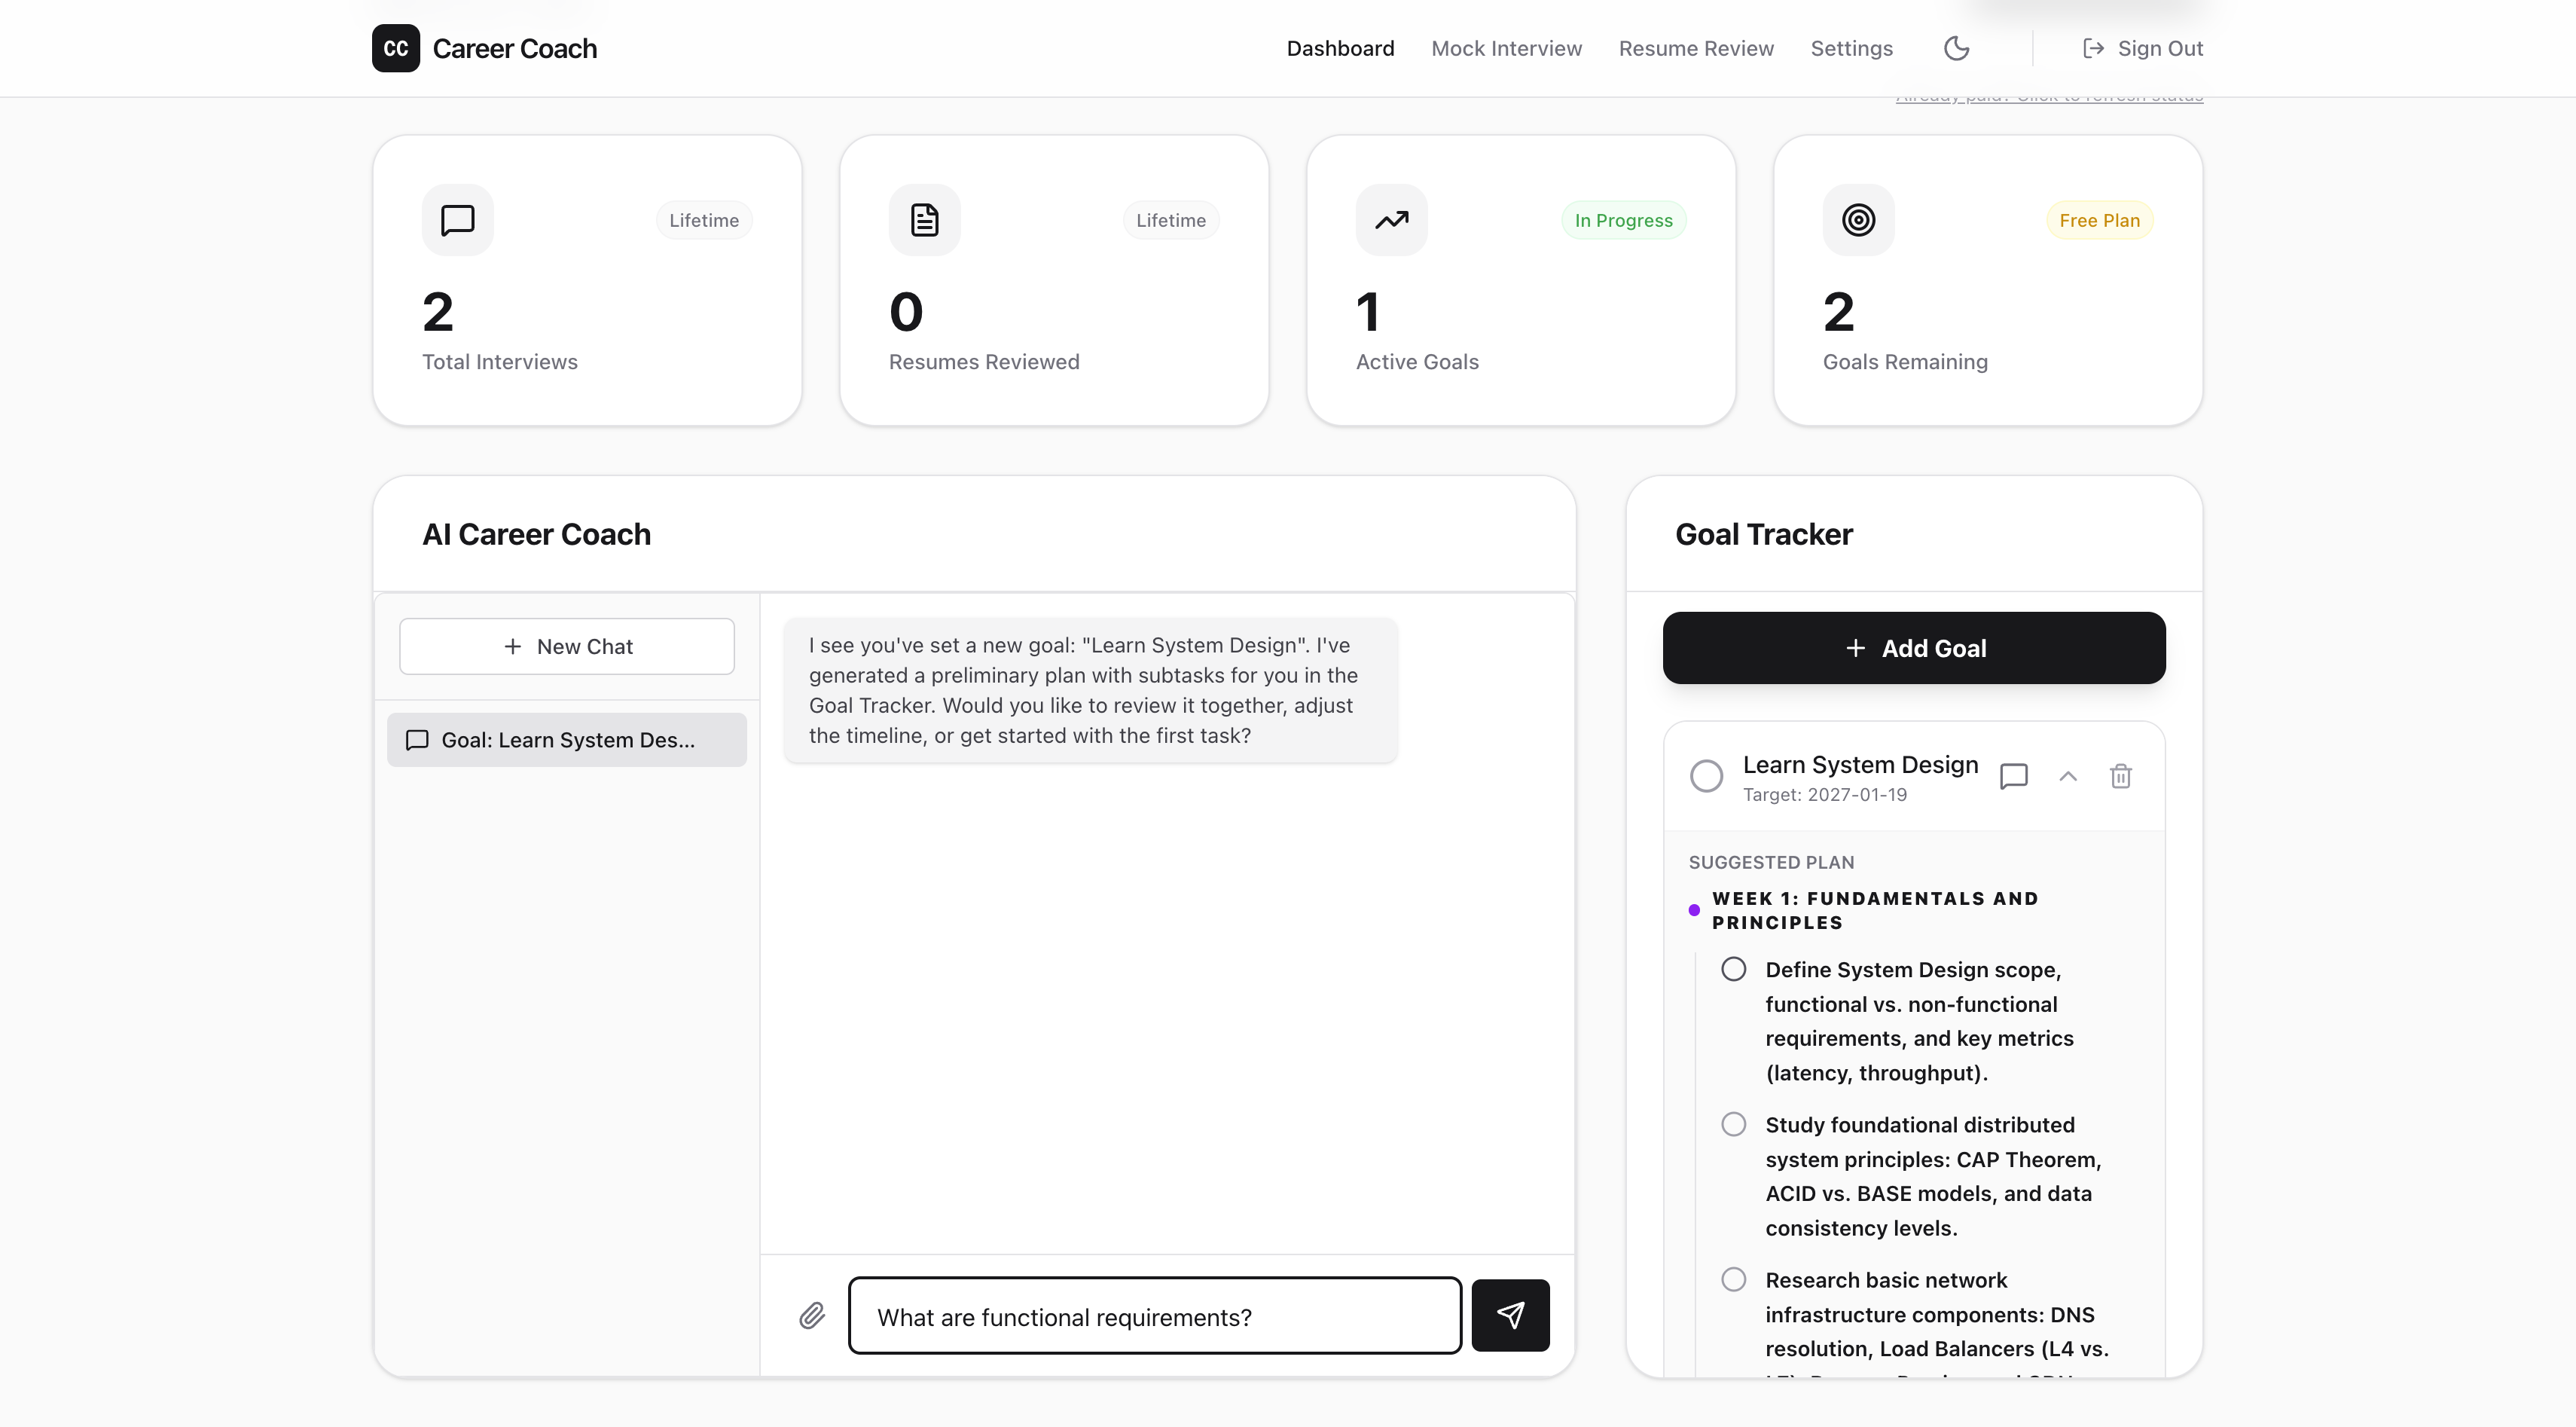Toggle dark mode with the moon icon
Image resolution: width=2576 pixels, height=1427 pixels.
coord(1956,48)
